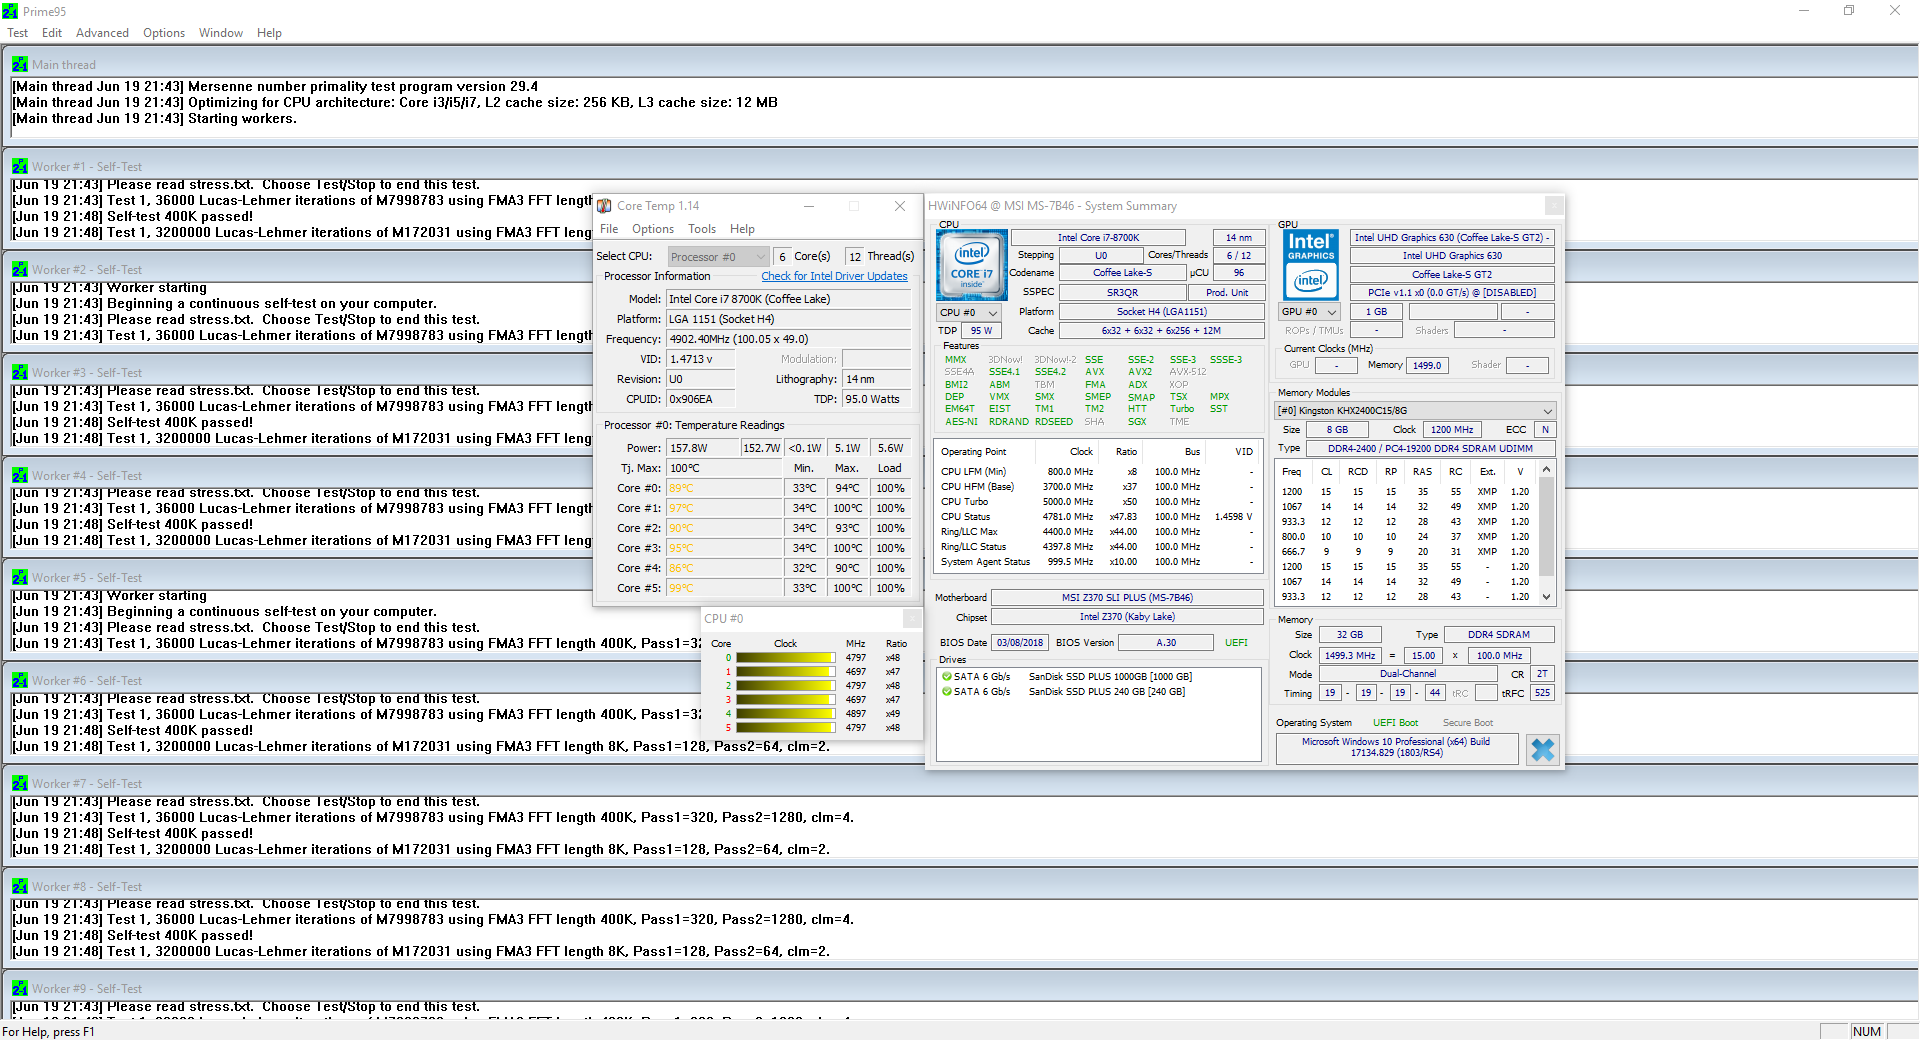Click the Worker #3 Self-Test window icon

(x=20, y=372)
